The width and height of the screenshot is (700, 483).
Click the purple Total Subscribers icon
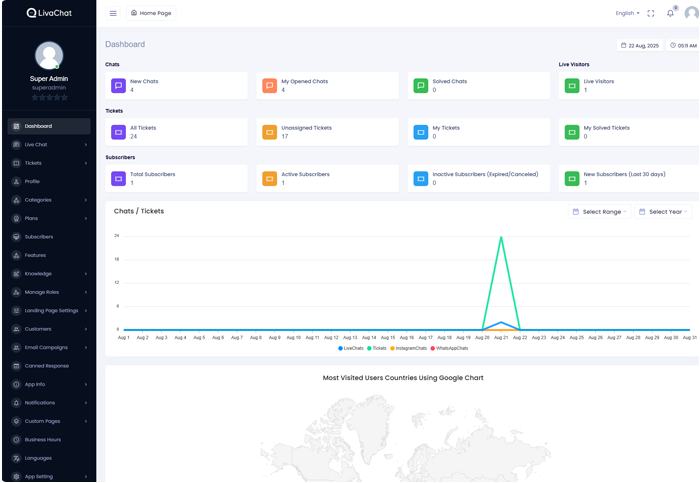point(118,178)
